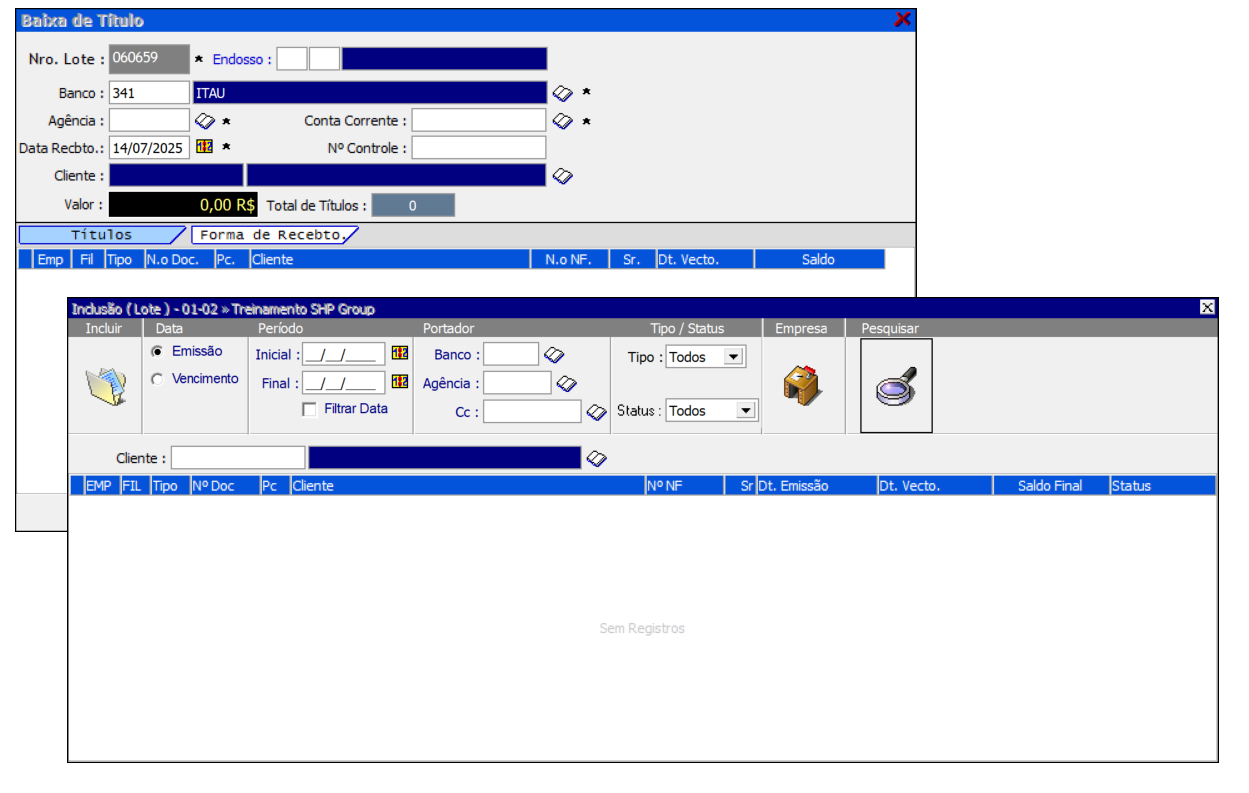Open calendar for Final period date

tap(399, 382)
